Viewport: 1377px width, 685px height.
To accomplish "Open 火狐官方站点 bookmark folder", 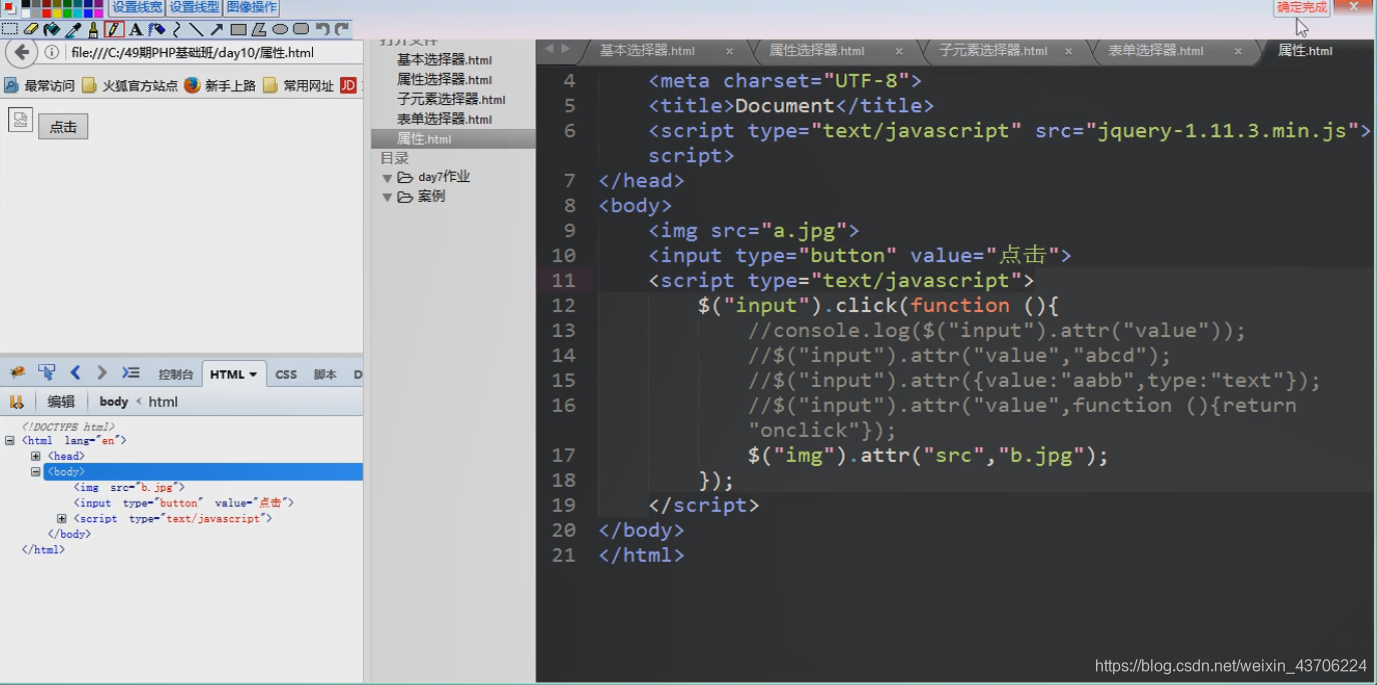I will (x=130, y=86).
